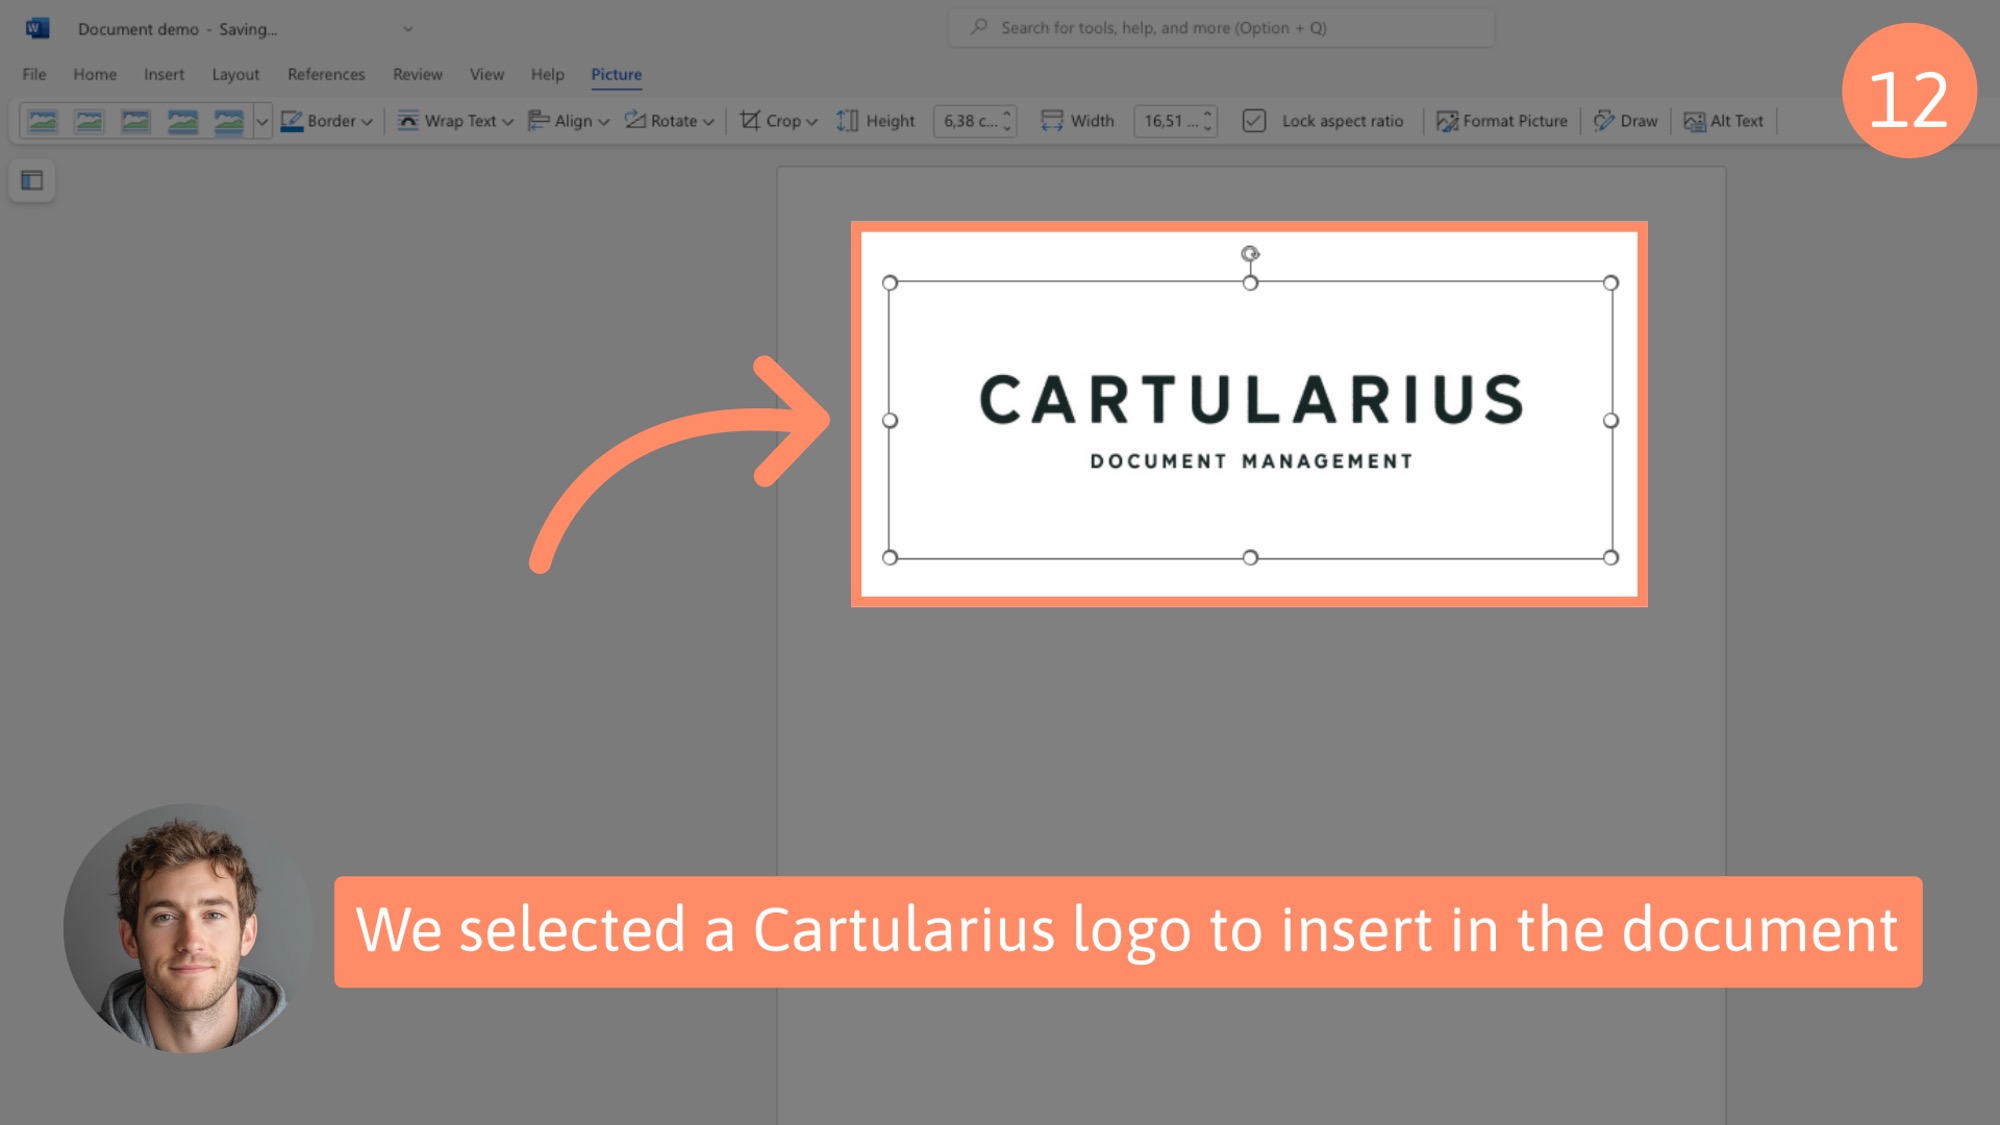Switch to the View tab
The height and width of the screenshot is (1125, 2000).
[x=487, y=74]
